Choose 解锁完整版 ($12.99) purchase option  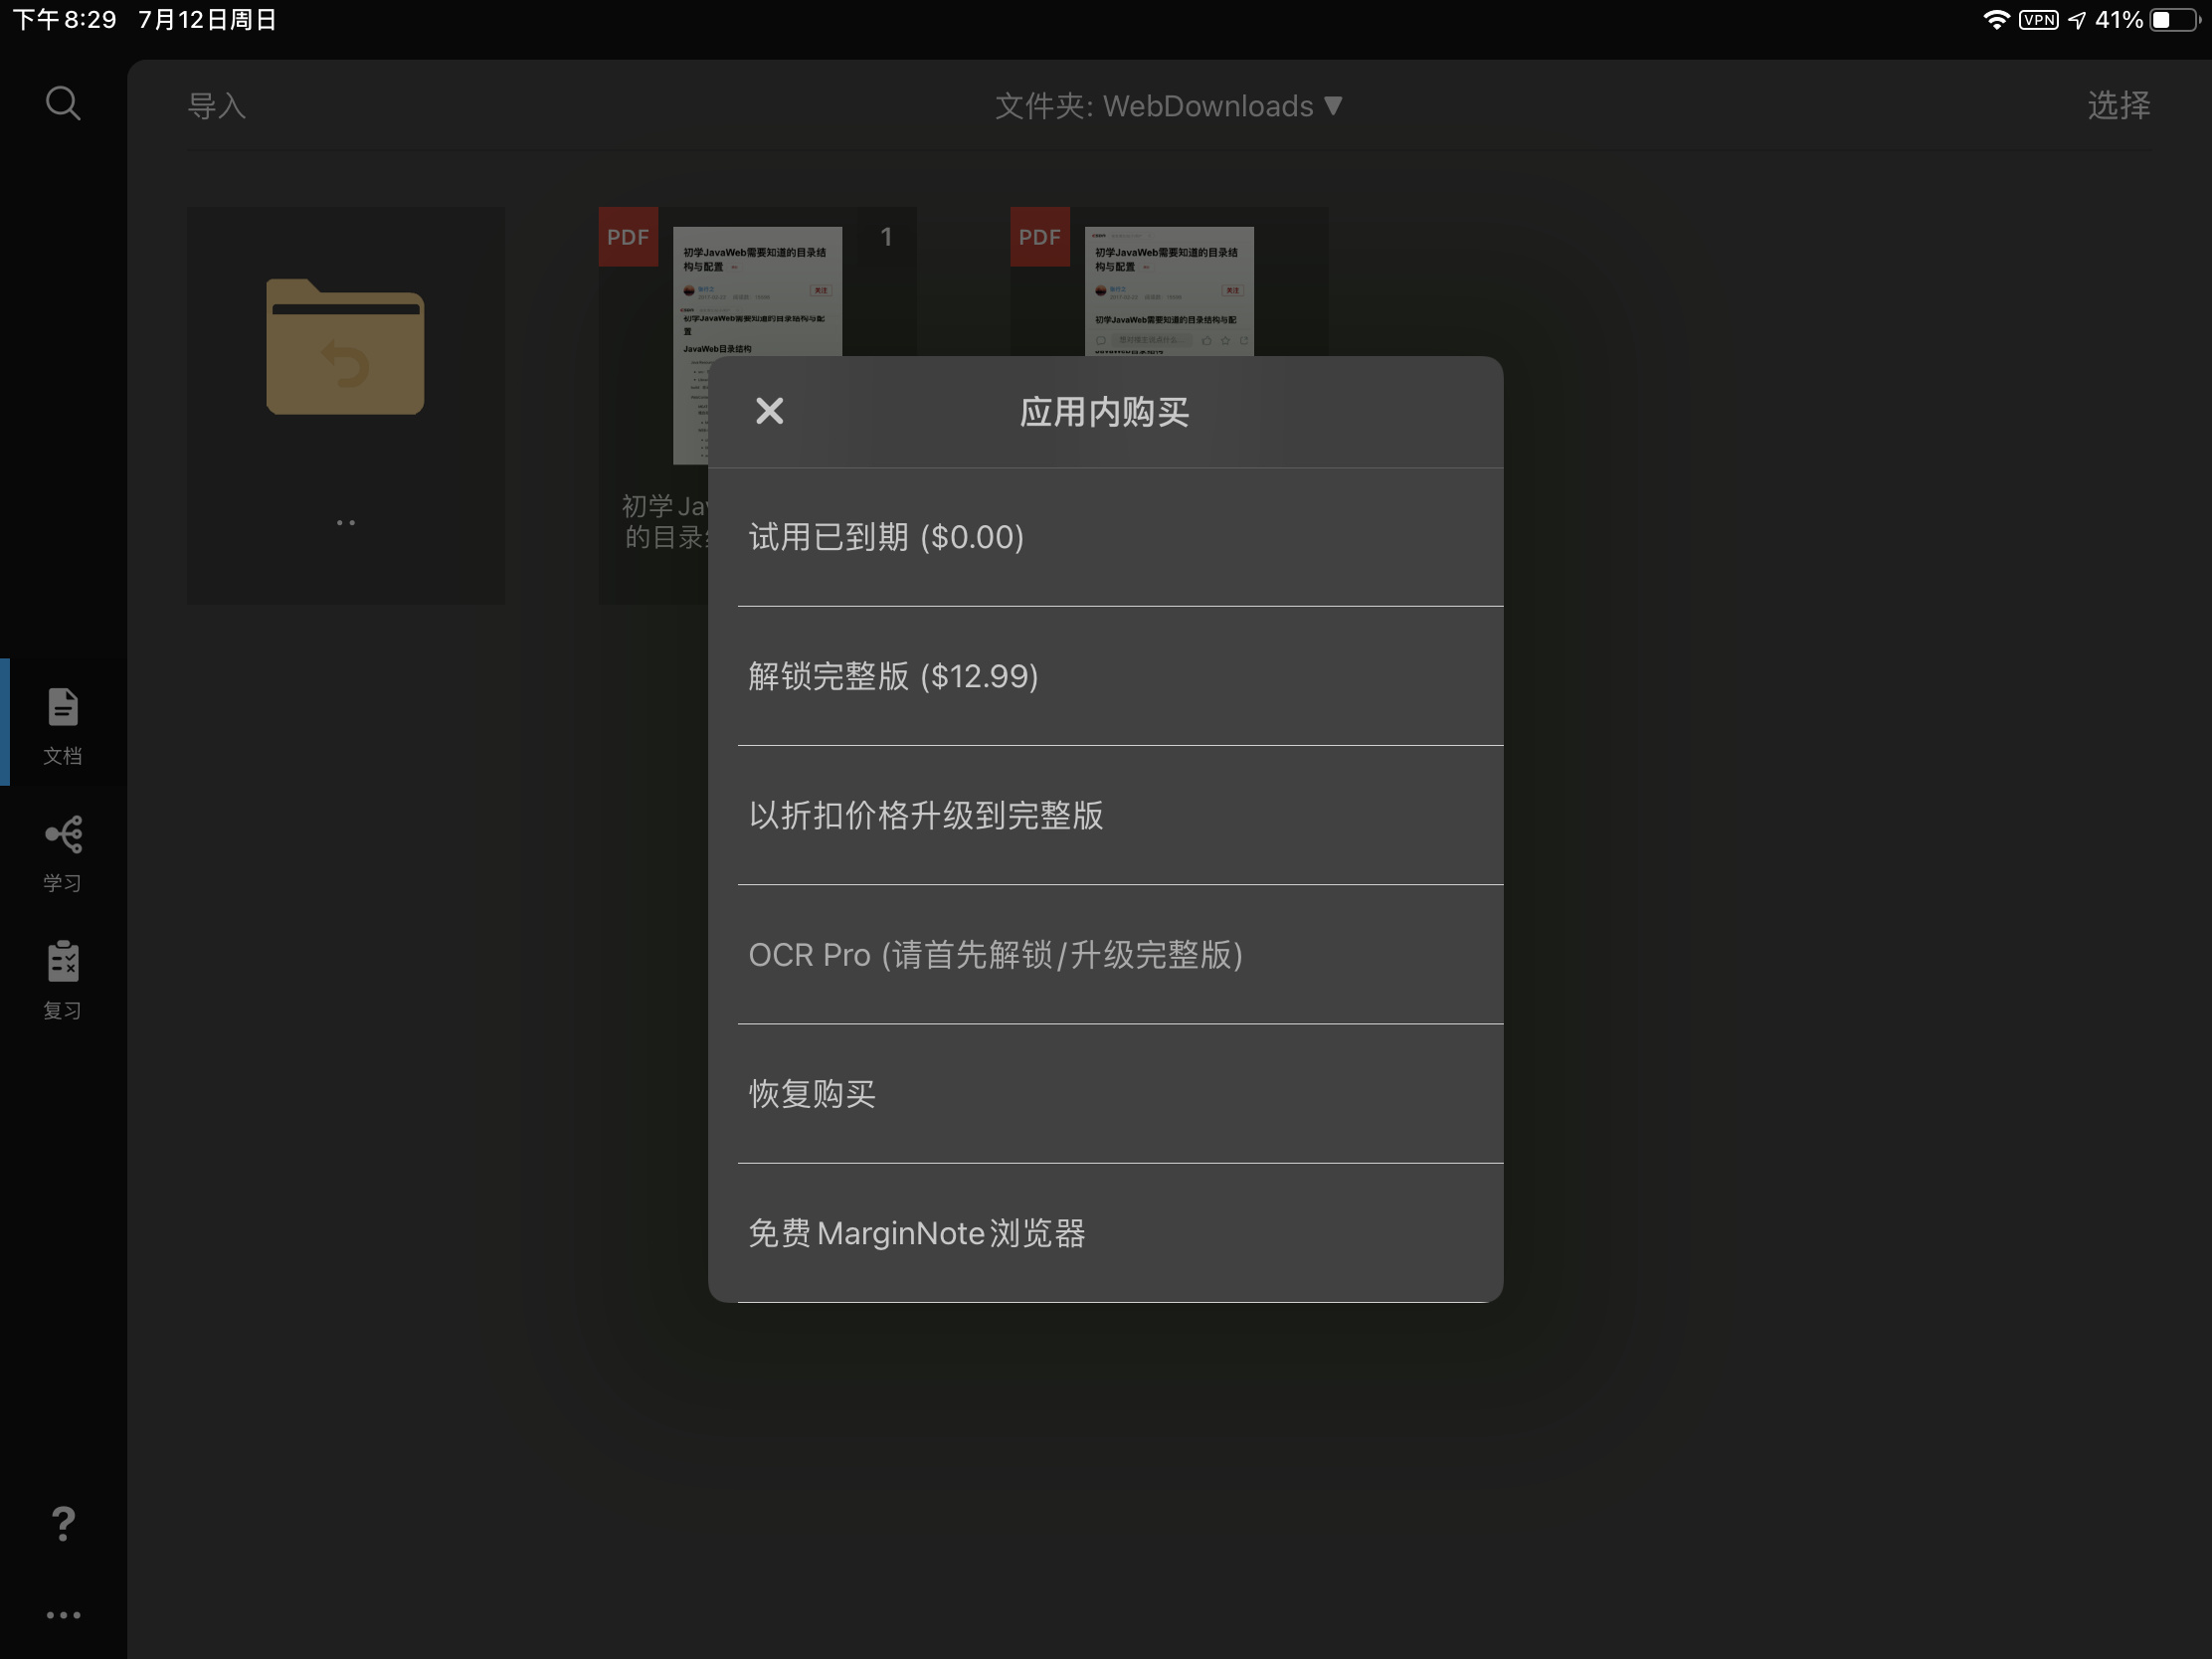1105,676
